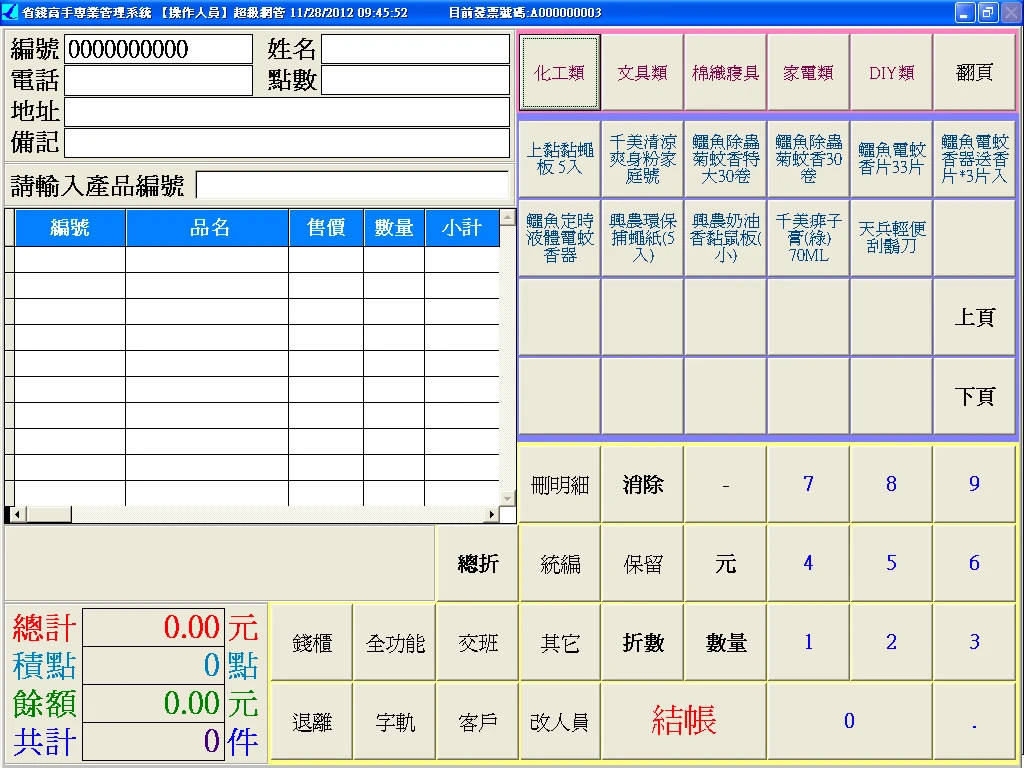Switch to the 文具類 category

coord(641,71)
